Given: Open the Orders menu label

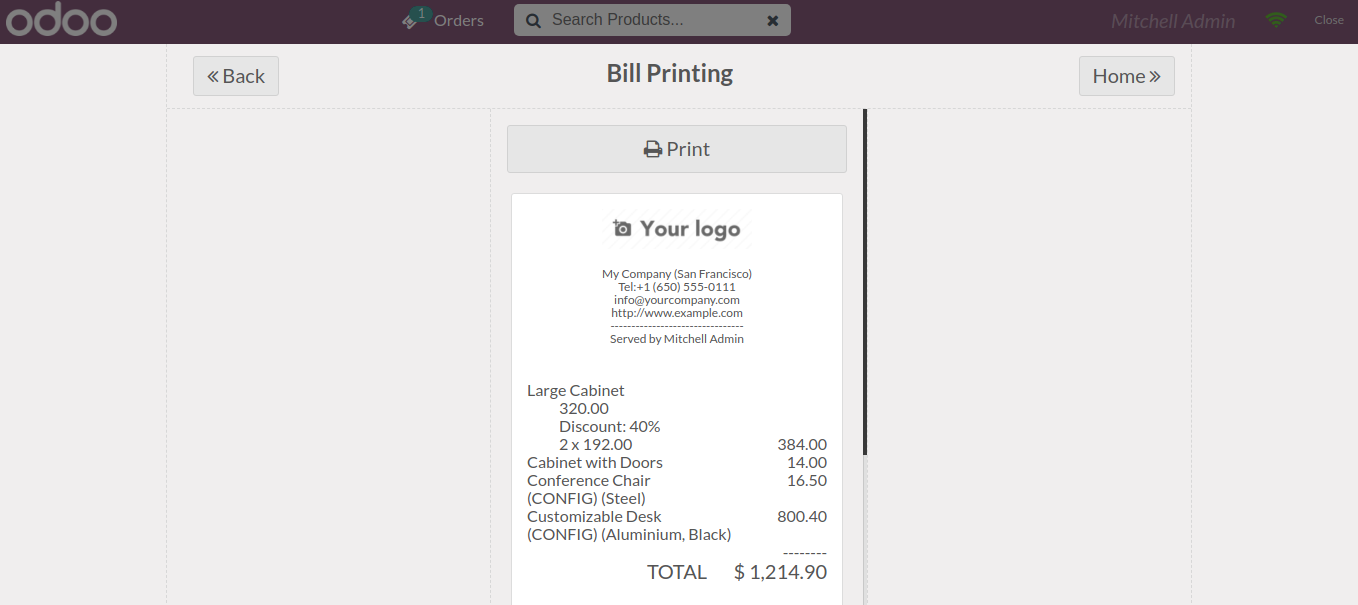Looking at the screenshot, I should coord(459,20).
